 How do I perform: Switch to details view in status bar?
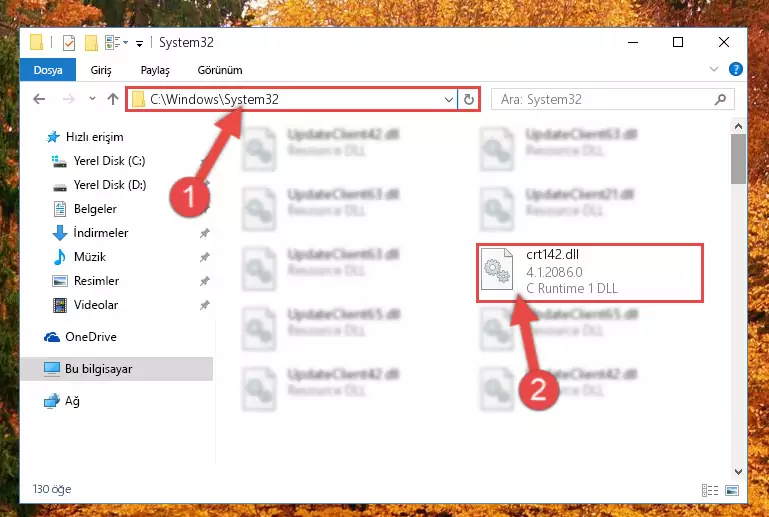[710, 490]
